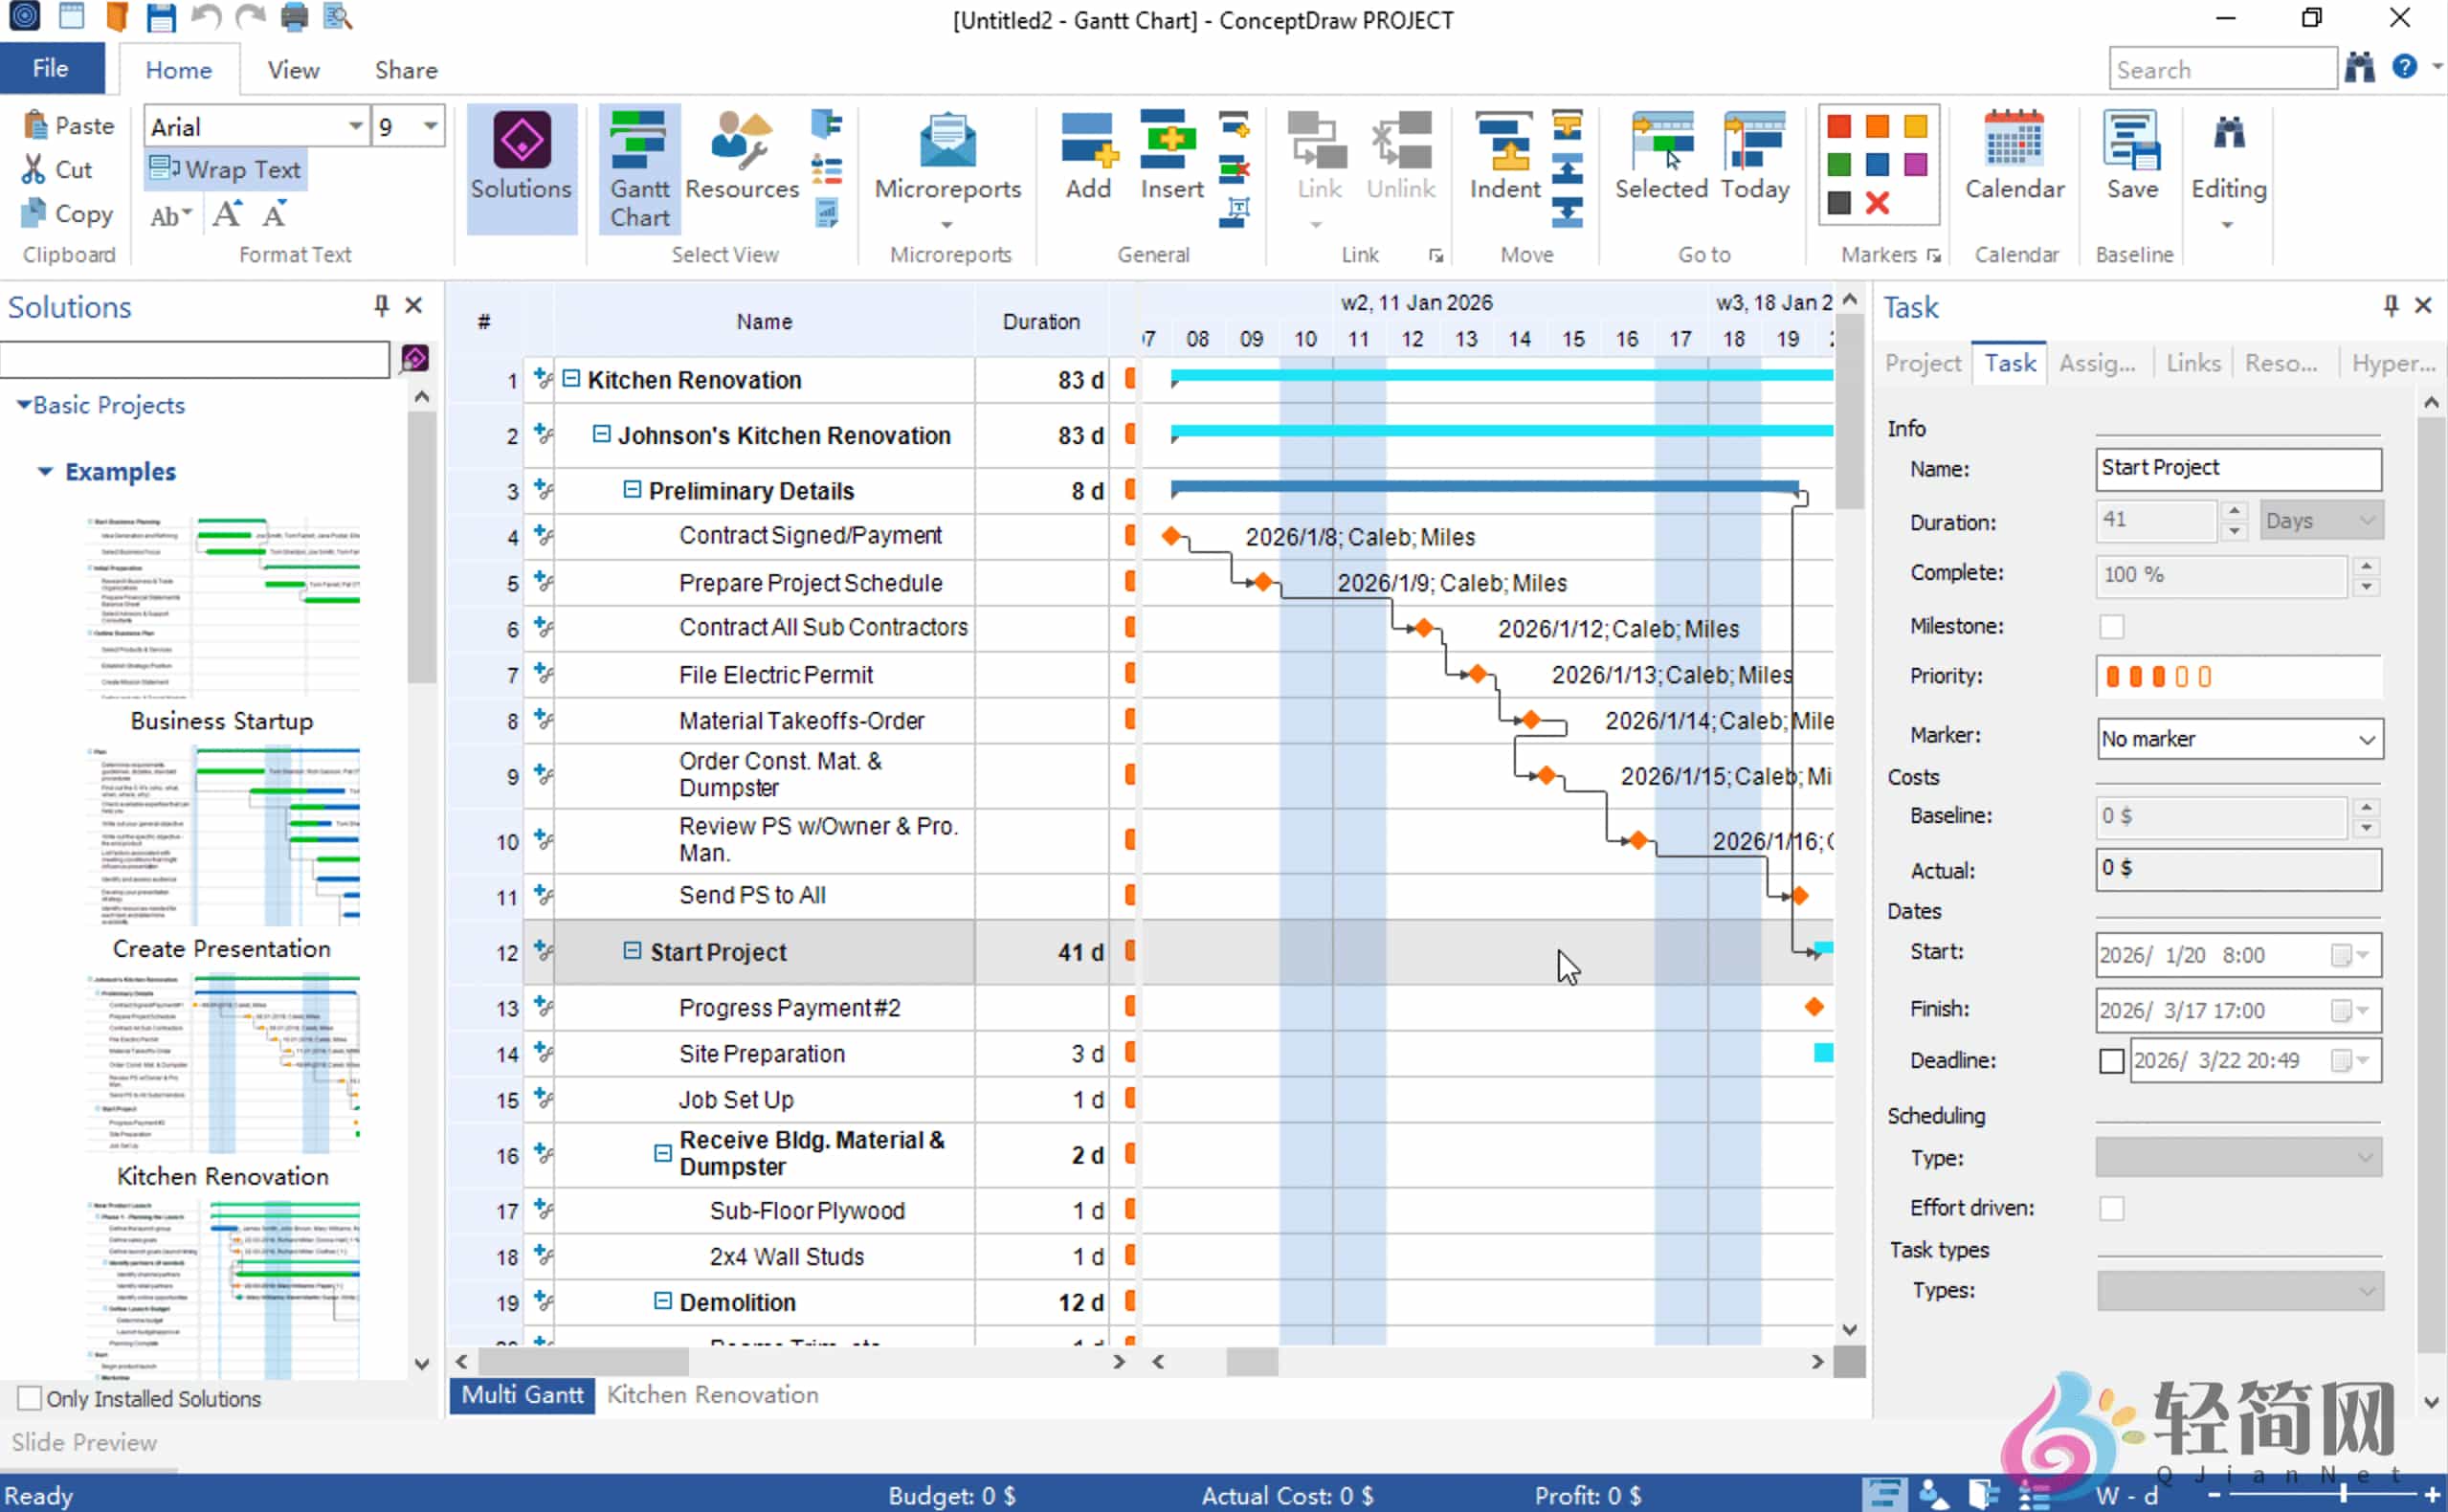Pick the green marker swatch
Viewport: 2448px width, 1512px height.
click(1838, 163)
